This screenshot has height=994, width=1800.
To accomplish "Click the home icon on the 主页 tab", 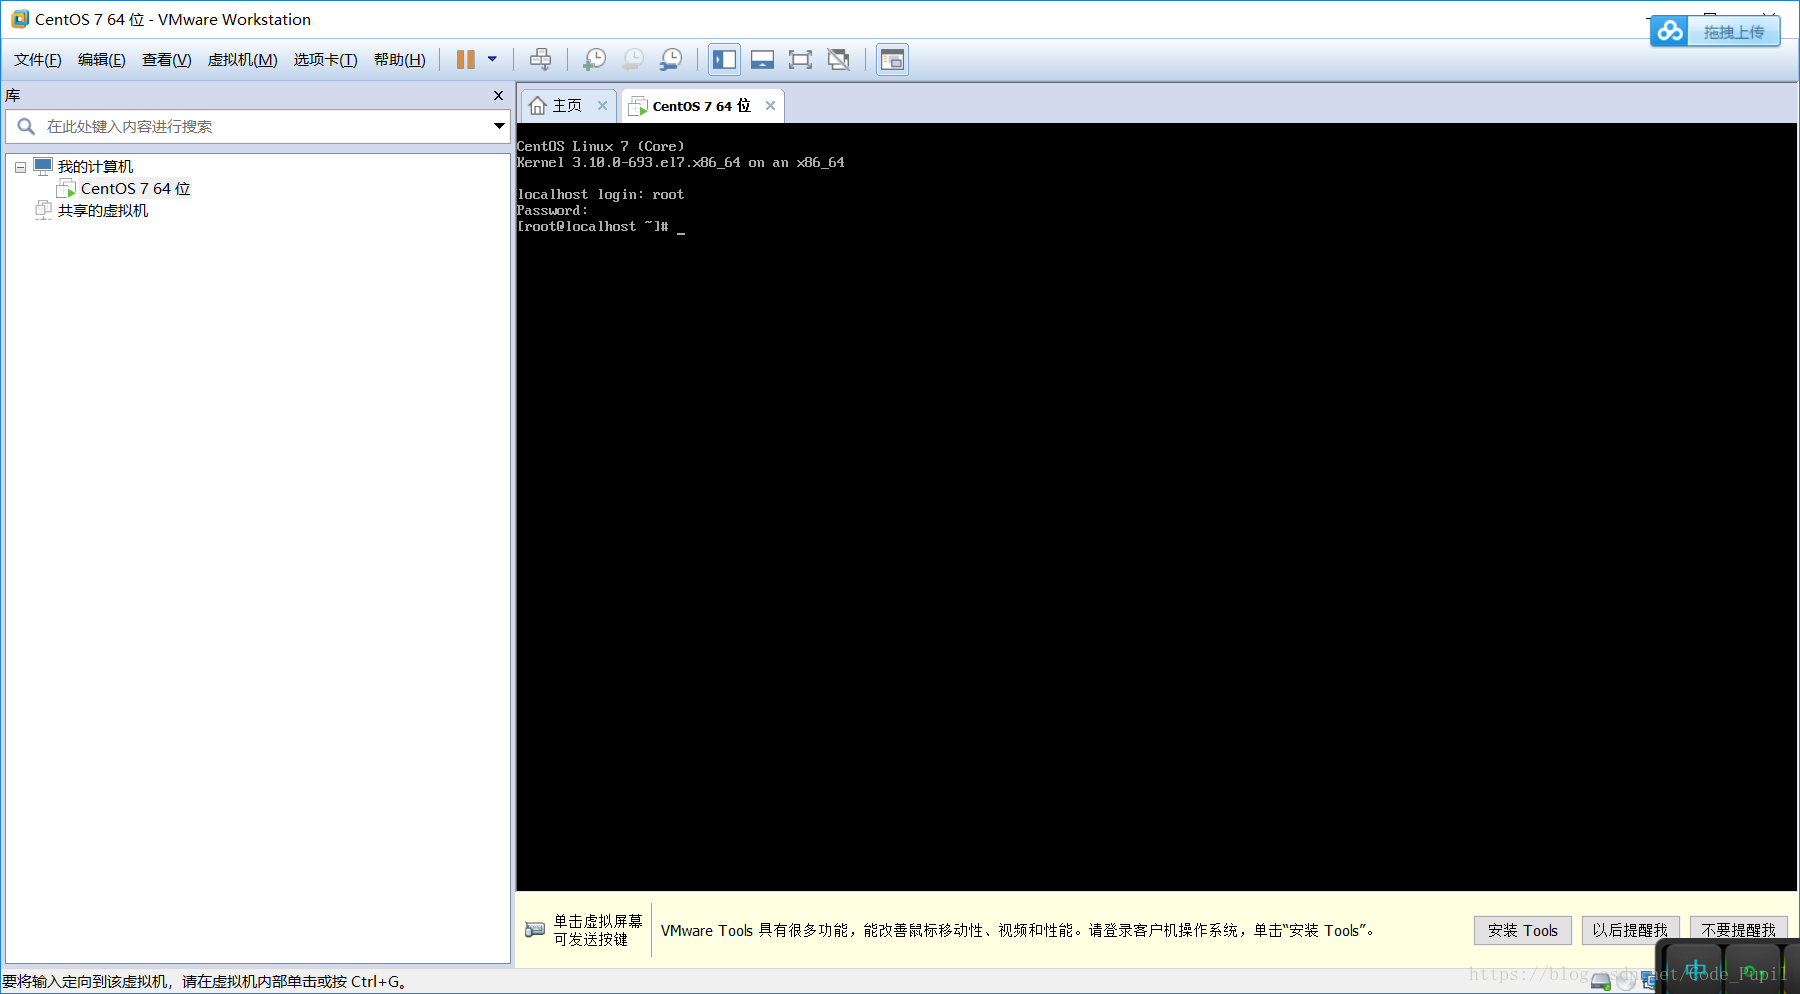I will point(538,105).
